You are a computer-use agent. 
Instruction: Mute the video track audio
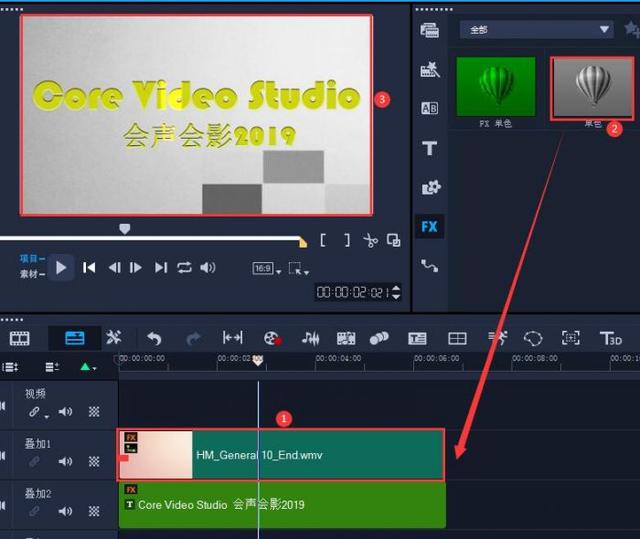coord(65,411)
